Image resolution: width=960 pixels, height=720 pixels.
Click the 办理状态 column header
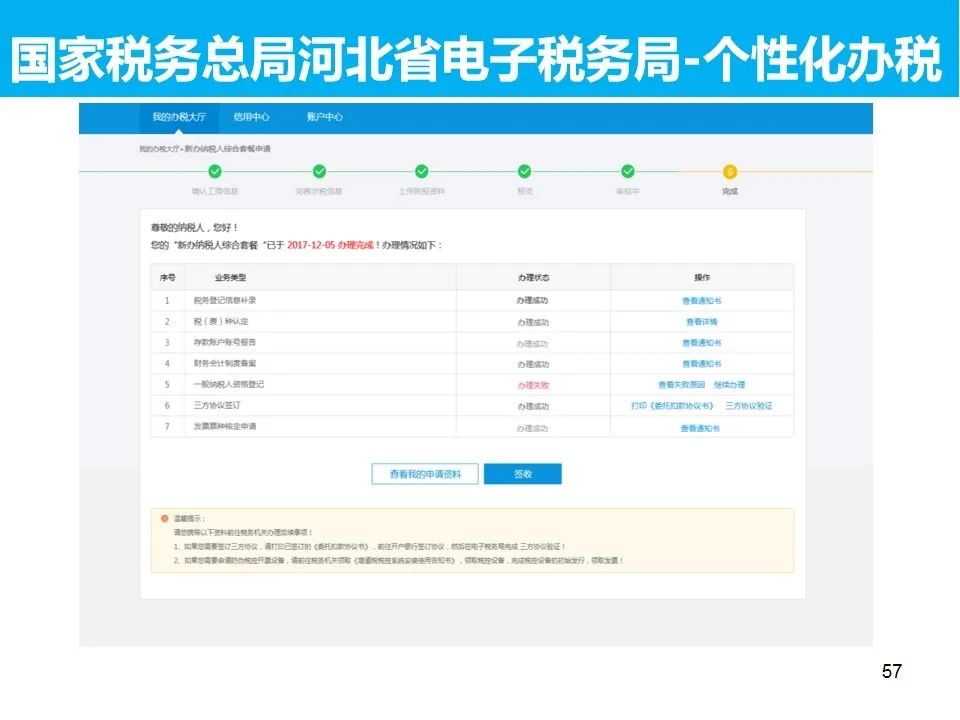pos(533,277)
